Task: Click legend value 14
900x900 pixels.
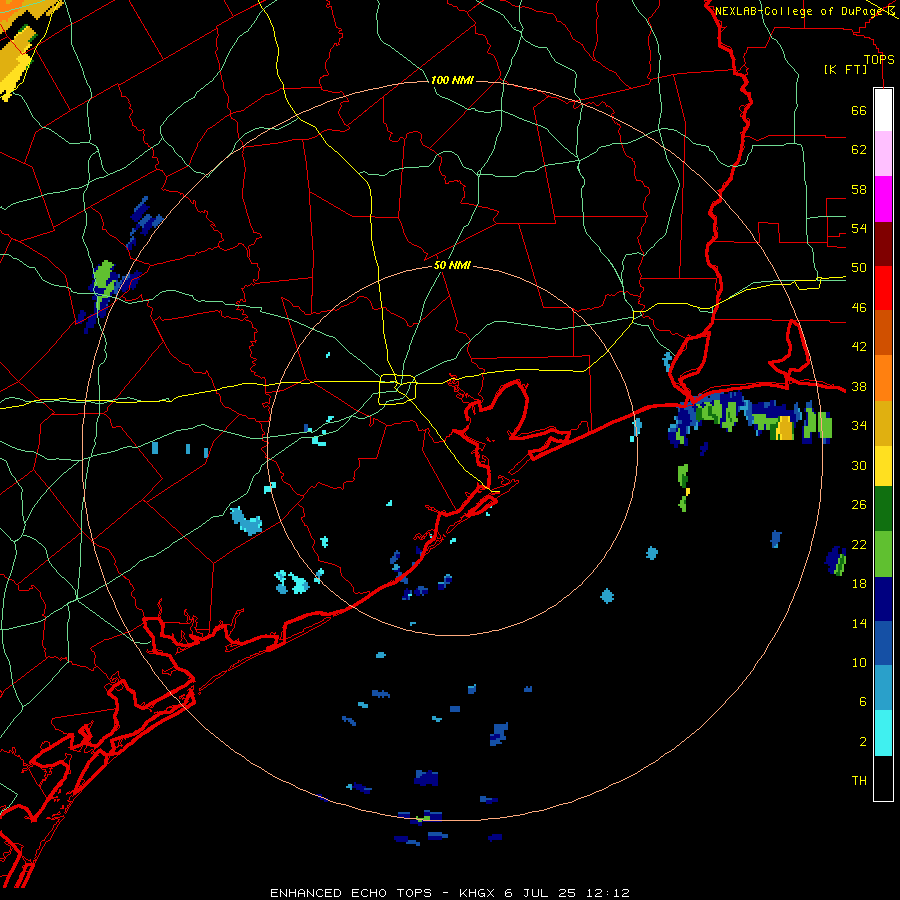Action: point(859,623)
